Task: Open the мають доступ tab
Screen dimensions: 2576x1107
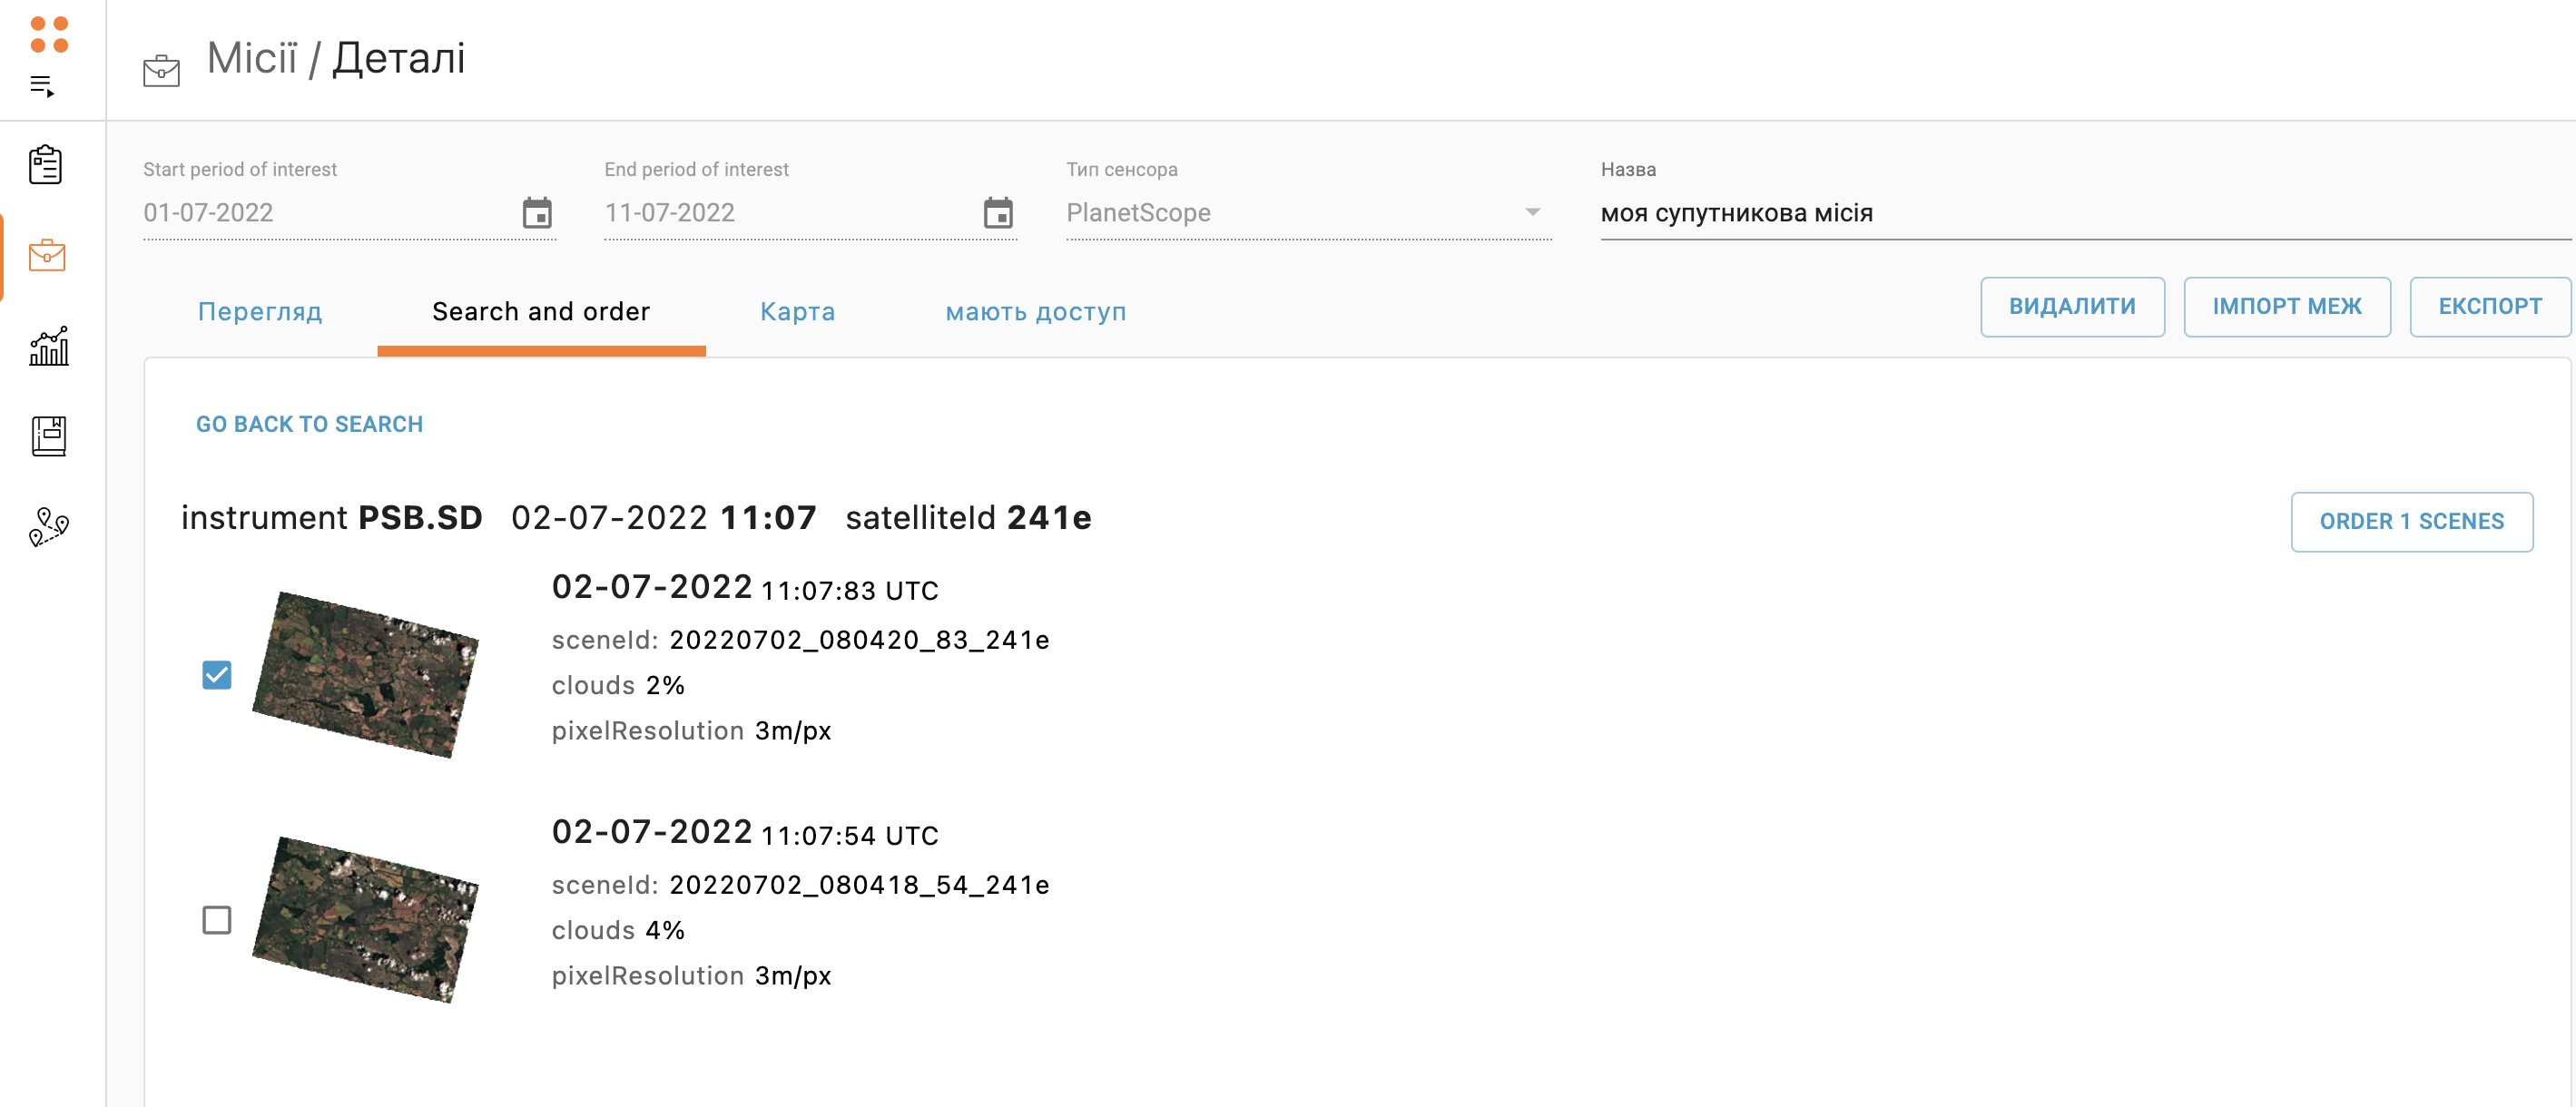Action: click(x=1035, y=312)
